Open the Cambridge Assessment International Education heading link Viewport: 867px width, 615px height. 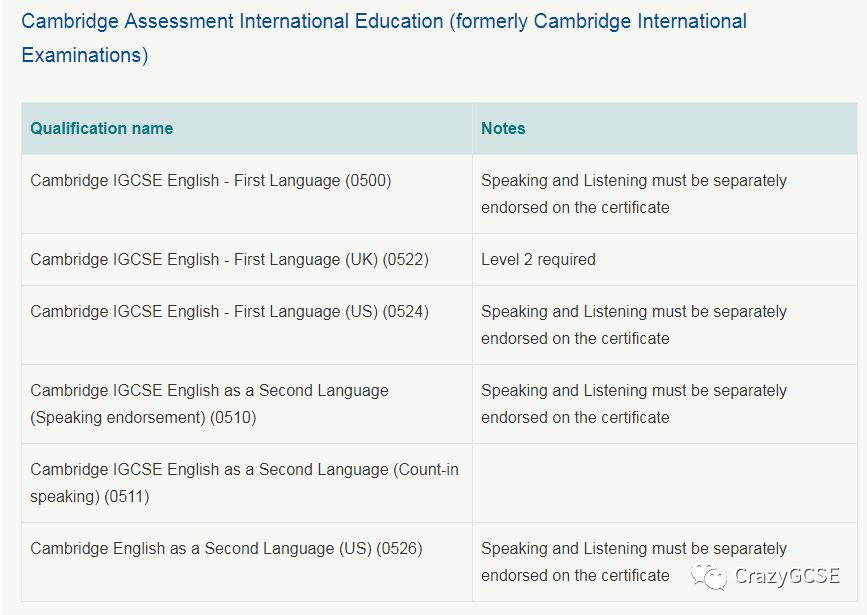(x=384, y=38)
